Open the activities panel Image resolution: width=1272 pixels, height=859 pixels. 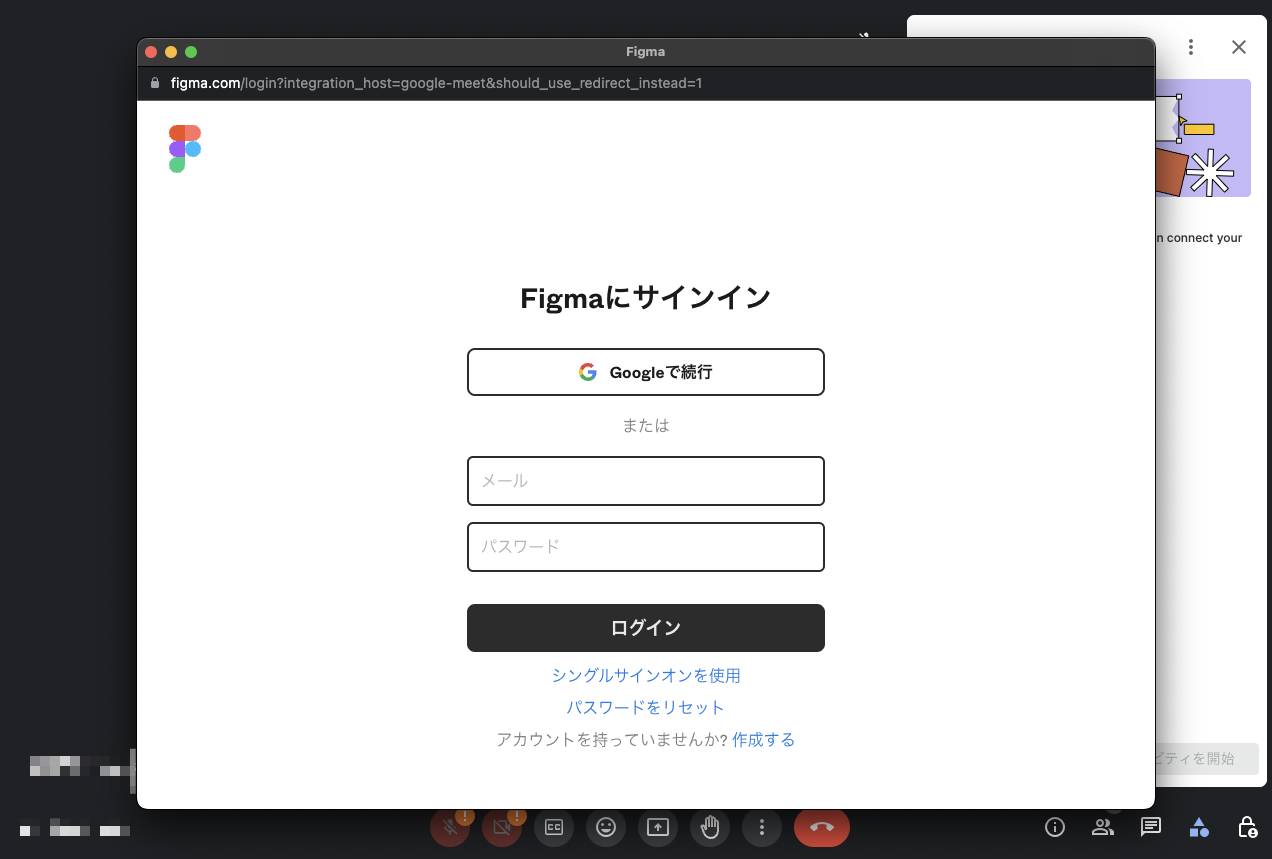(1199, 827)
